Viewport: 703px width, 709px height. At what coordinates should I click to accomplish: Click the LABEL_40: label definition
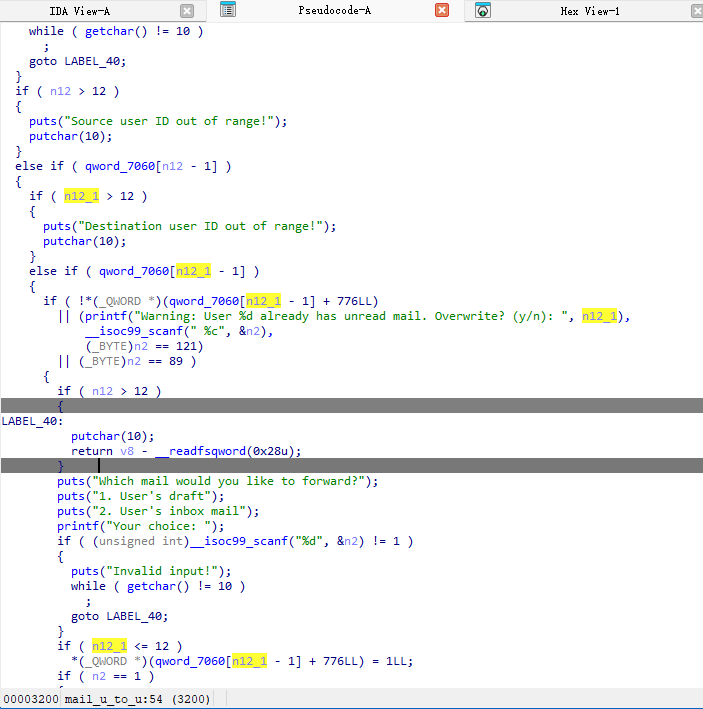pyautogui.click(x=32, y=421)
